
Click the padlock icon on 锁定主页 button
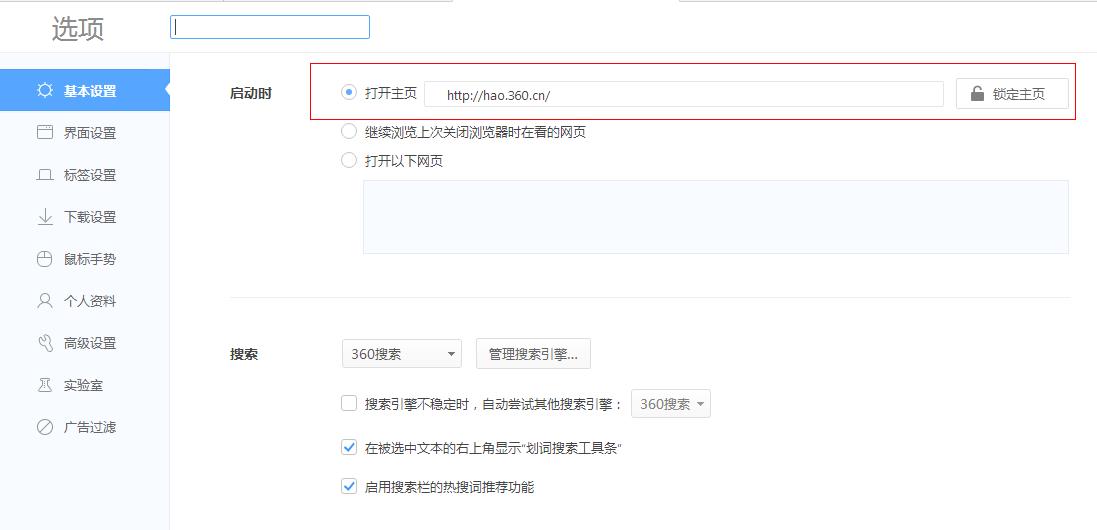click(977, 94)
